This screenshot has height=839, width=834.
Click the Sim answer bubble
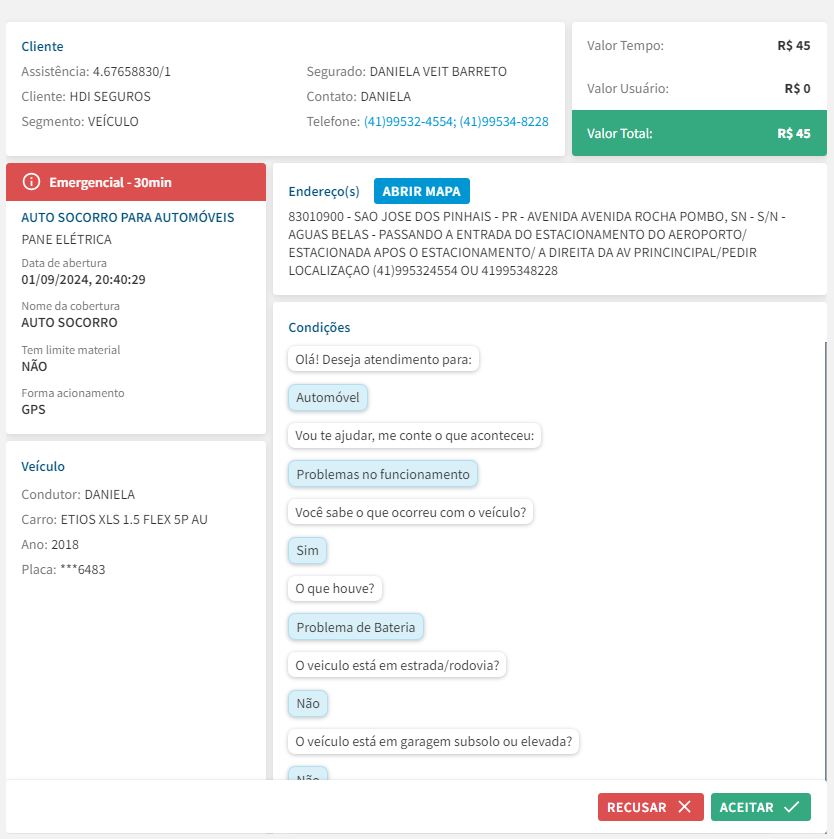click(x=307, y=550)
